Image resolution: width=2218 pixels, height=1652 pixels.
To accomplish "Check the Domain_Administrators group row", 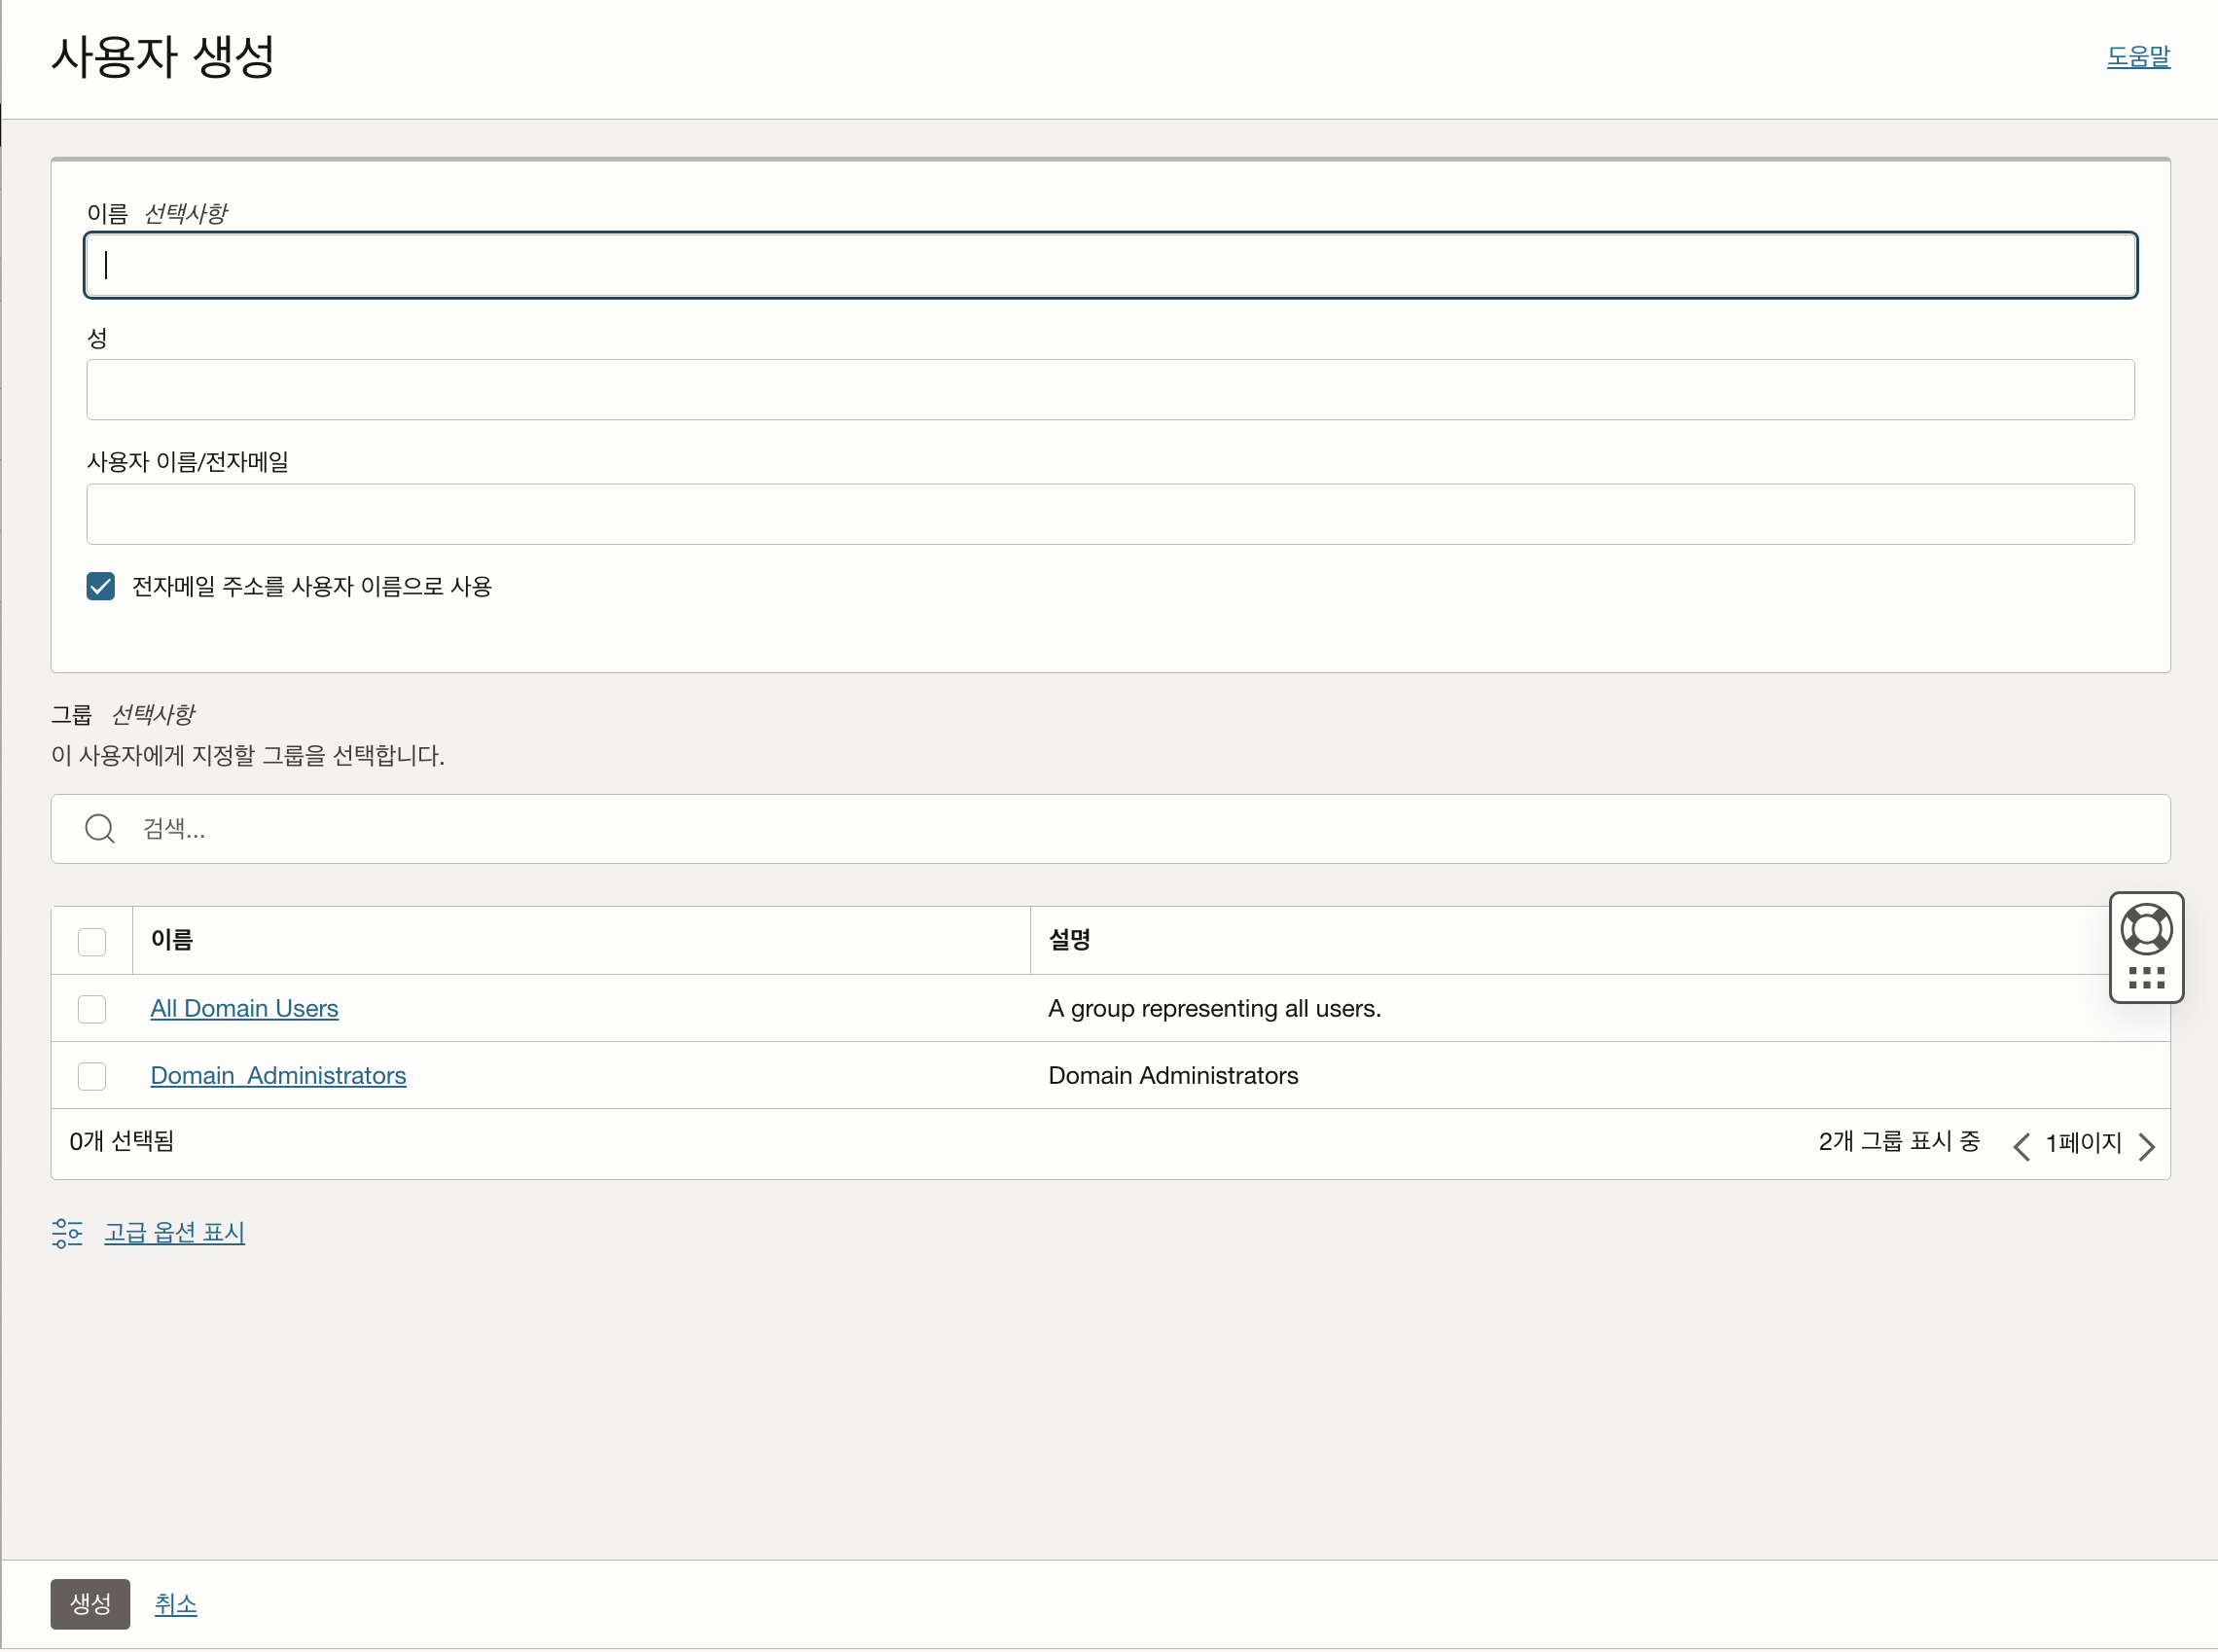I will click(x=92, y=1076).
